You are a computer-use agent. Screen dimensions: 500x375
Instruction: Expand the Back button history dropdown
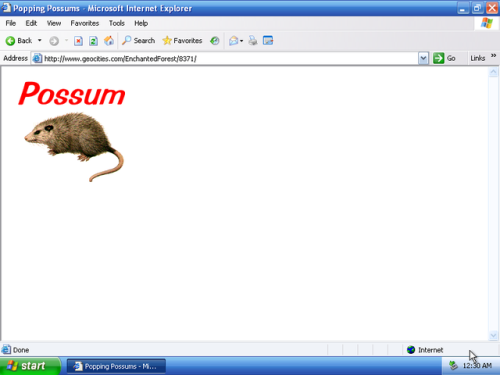(40, 41)
